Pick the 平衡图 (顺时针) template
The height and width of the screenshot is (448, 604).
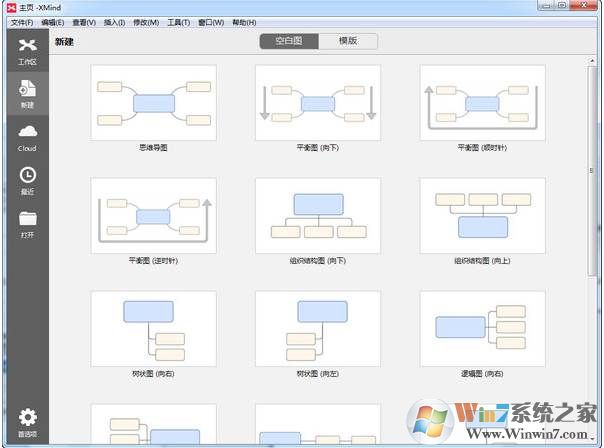pos(482,103)
